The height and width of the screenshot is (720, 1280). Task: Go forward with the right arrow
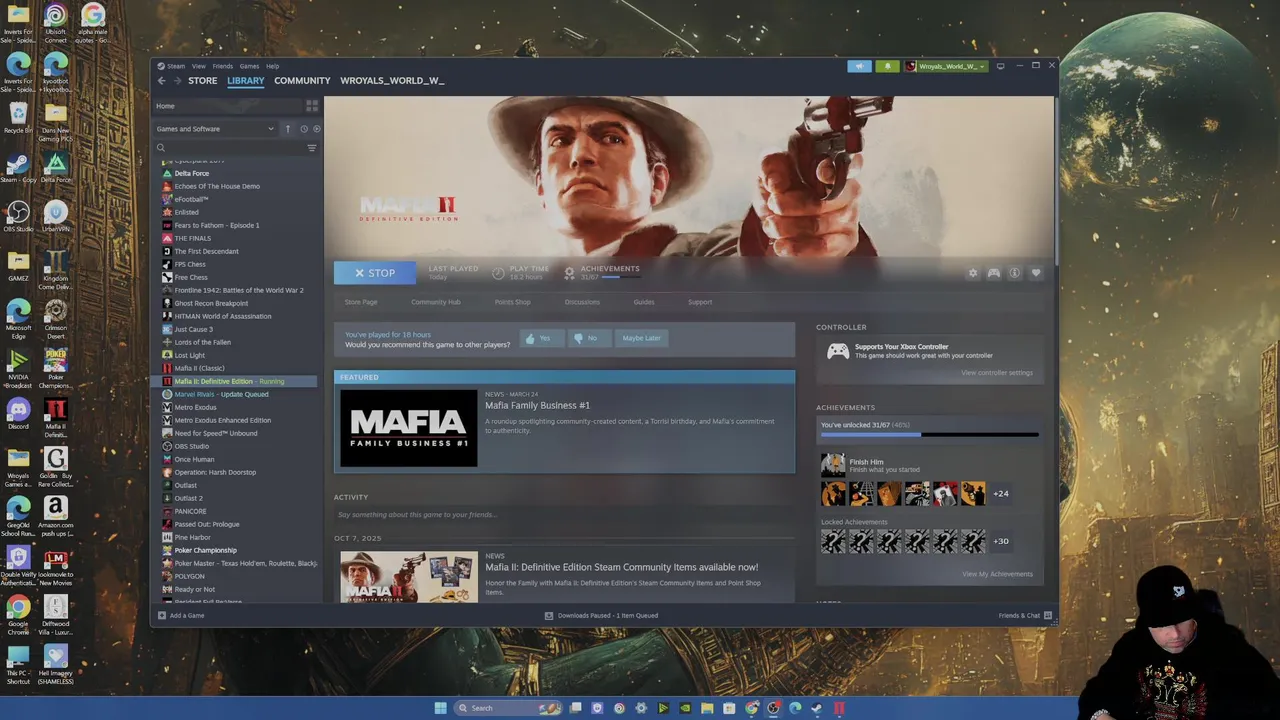point(177,80)
